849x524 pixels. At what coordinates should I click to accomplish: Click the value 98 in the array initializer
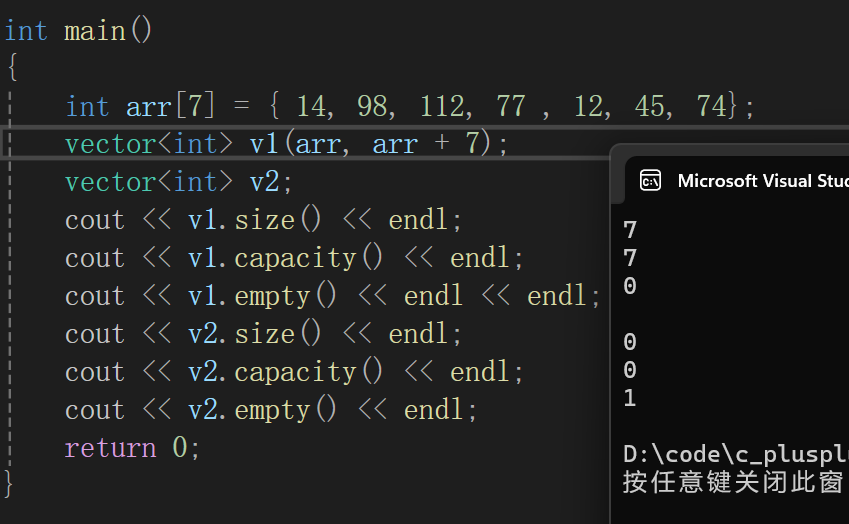372,106
